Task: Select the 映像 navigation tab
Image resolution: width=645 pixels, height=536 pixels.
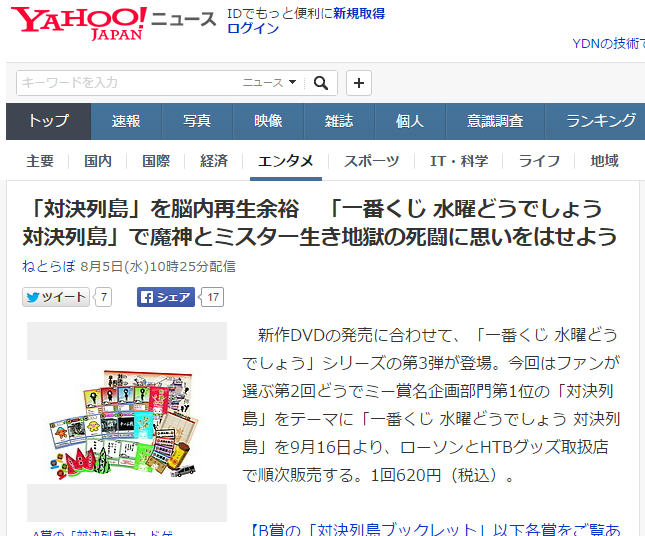Action: click(x=268, y=121)
